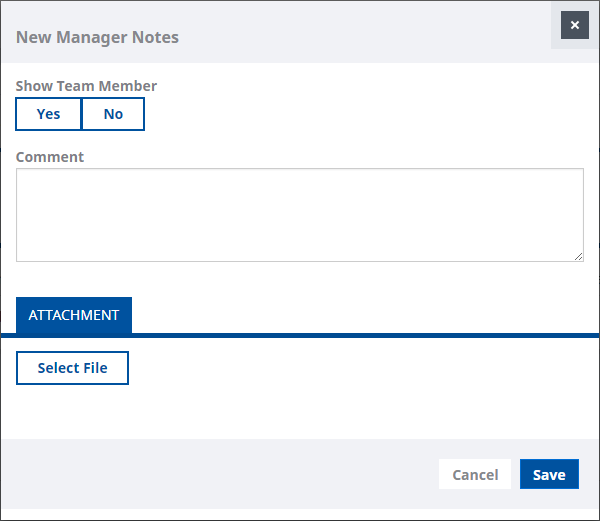Save the manager note
Screen dimensions: 600x521
click(549, 475)
